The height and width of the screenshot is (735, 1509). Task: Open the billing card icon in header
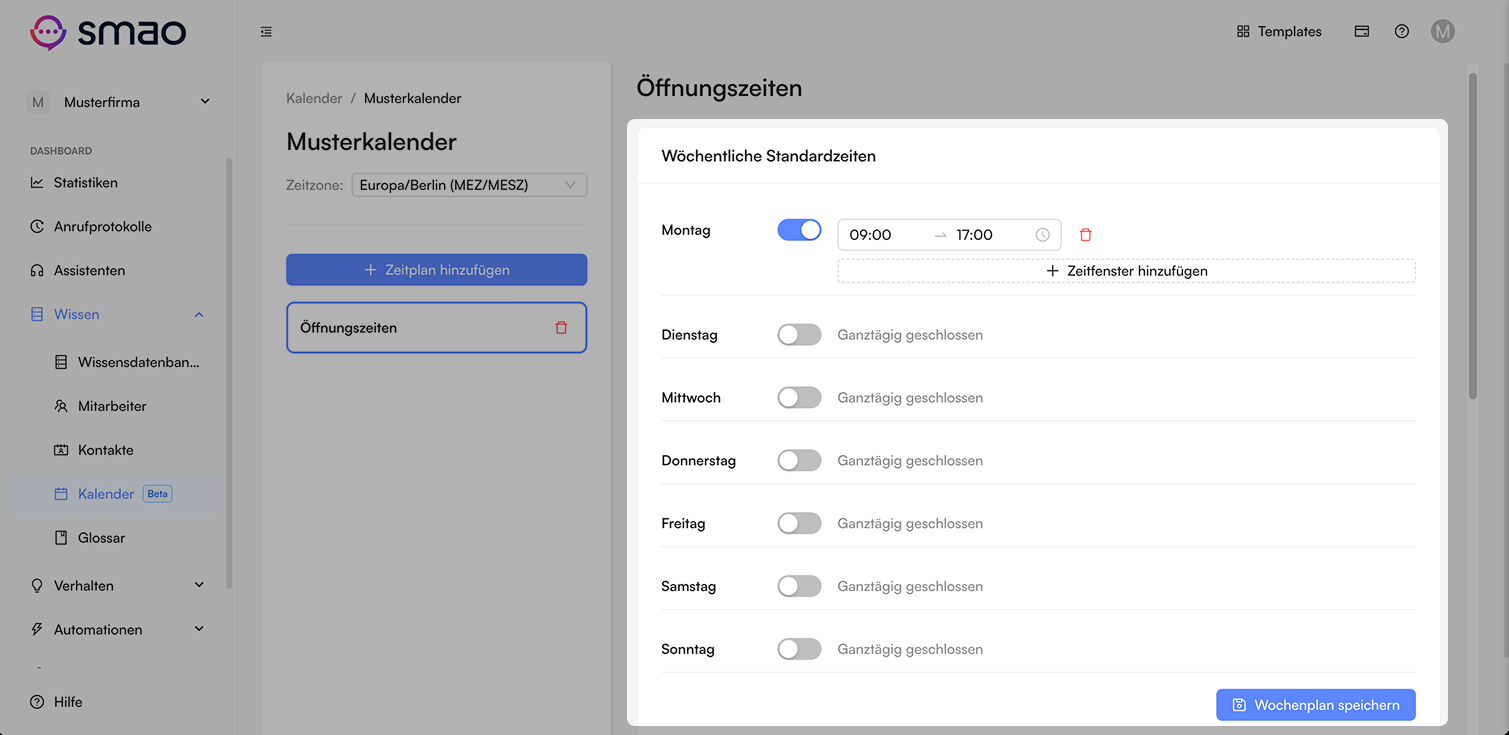tap(1362, 31)
